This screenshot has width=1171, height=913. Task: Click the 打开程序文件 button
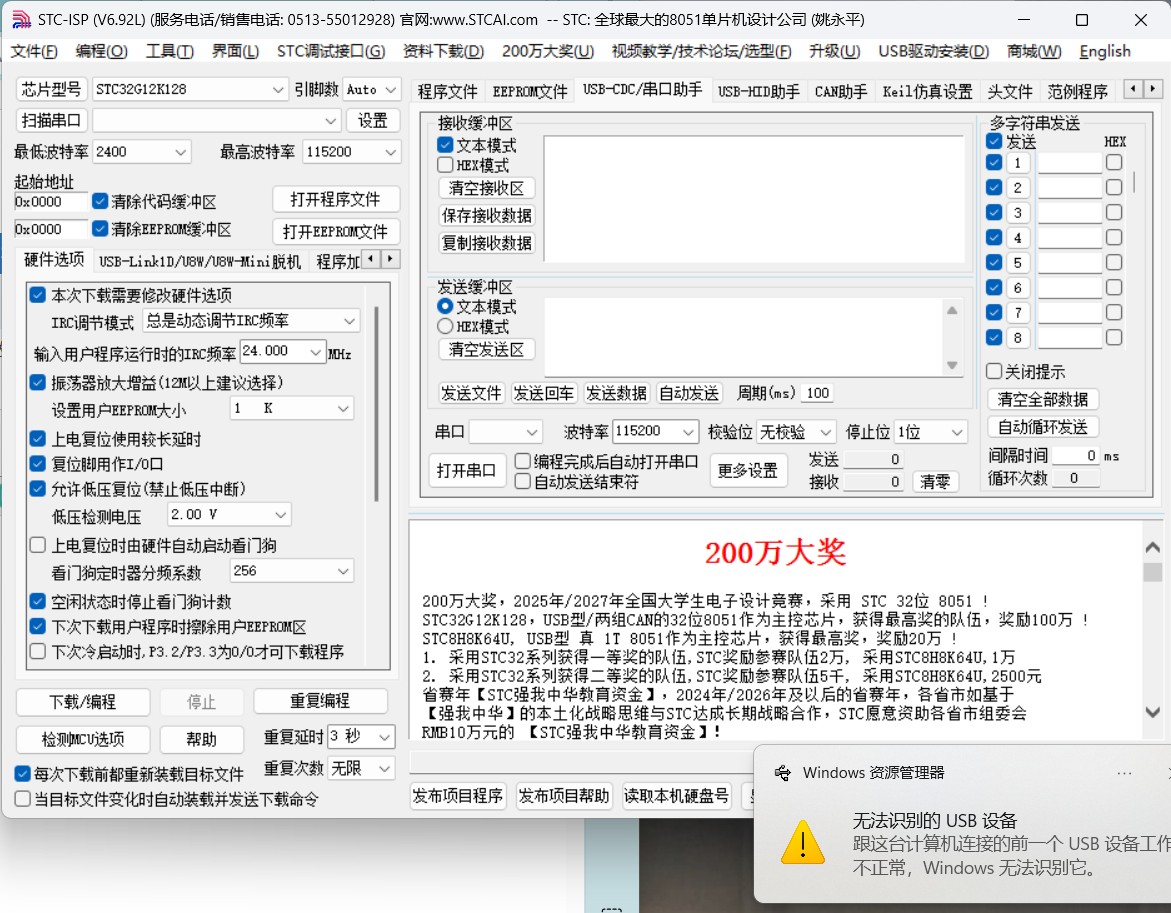[335, 199]
